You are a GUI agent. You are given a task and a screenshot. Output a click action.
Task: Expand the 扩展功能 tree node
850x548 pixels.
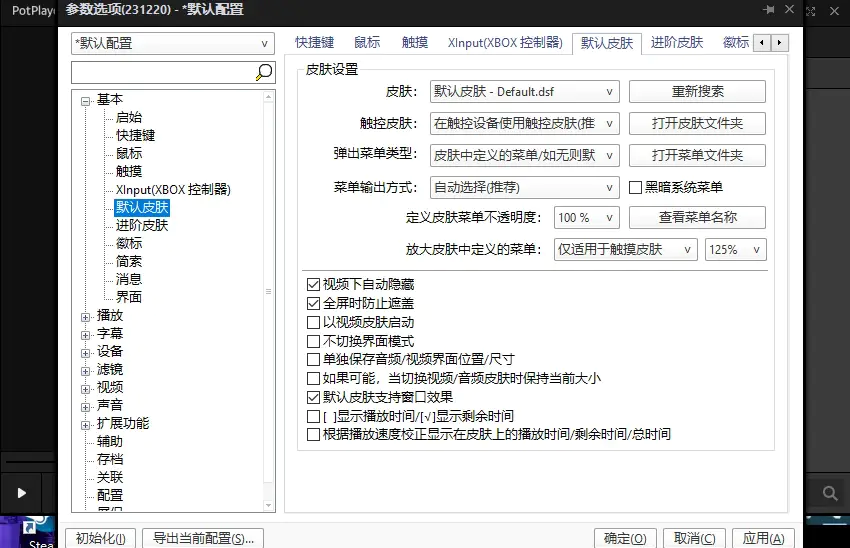85,425
